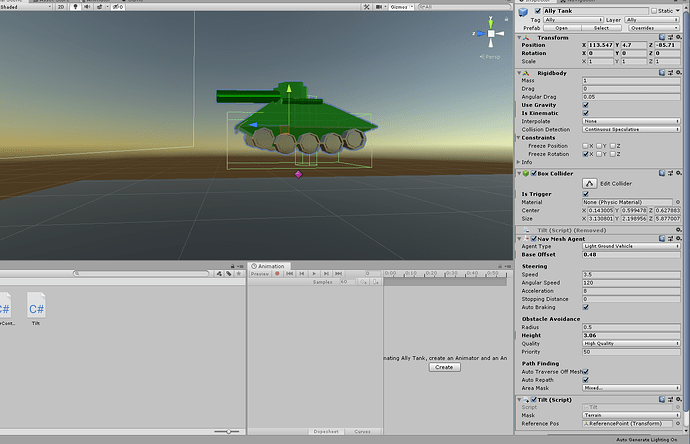
Task: Open the Shaded draw mode dropdown
Action: tap(26, 7)
